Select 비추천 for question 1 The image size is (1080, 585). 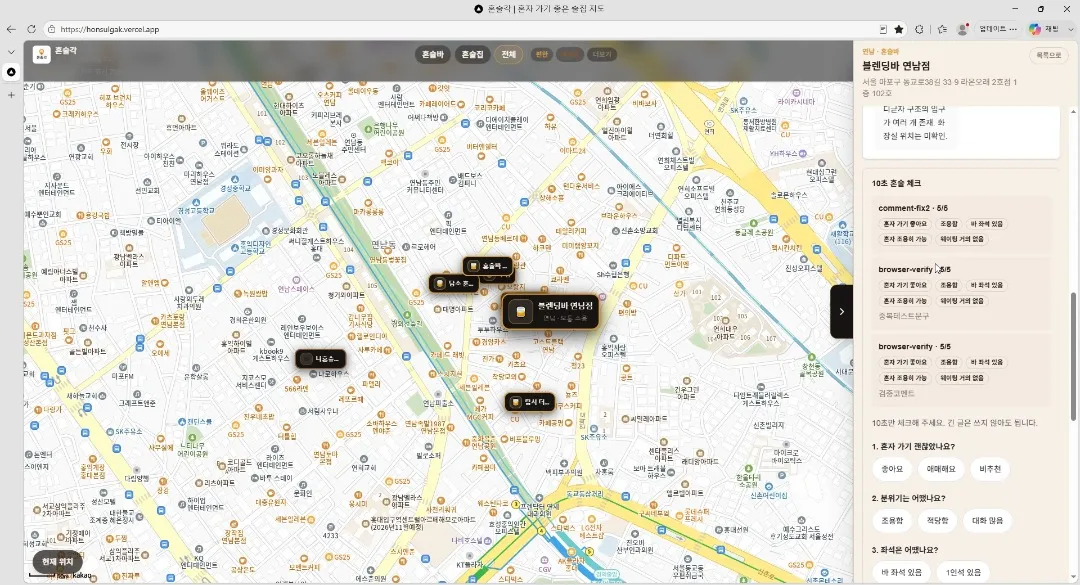point(990,469)
